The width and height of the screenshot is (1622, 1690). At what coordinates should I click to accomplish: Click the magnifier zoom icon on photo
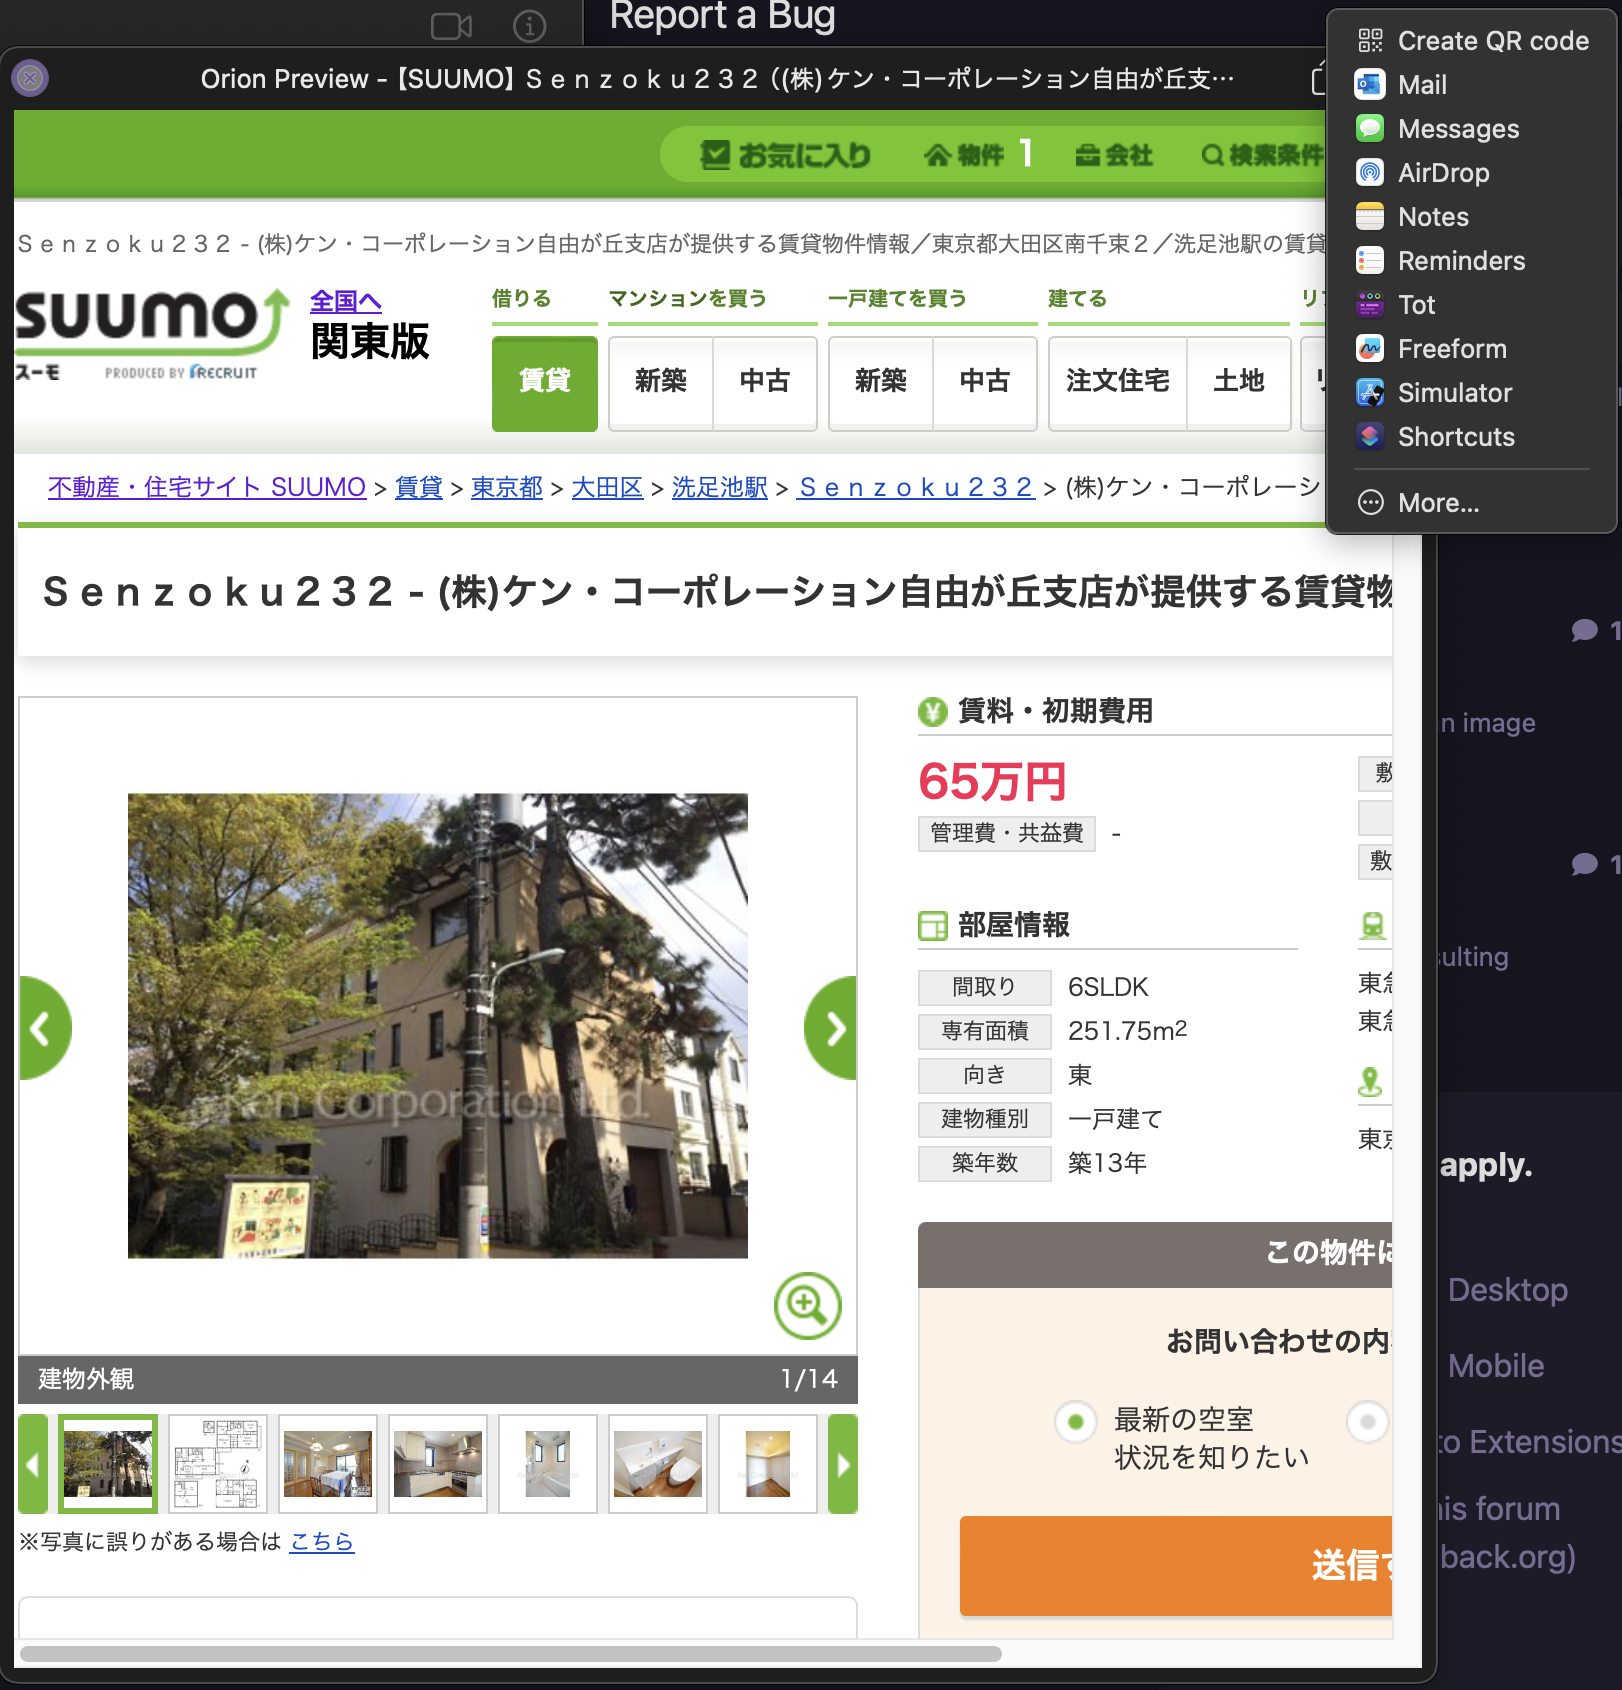coord(807,1305)
